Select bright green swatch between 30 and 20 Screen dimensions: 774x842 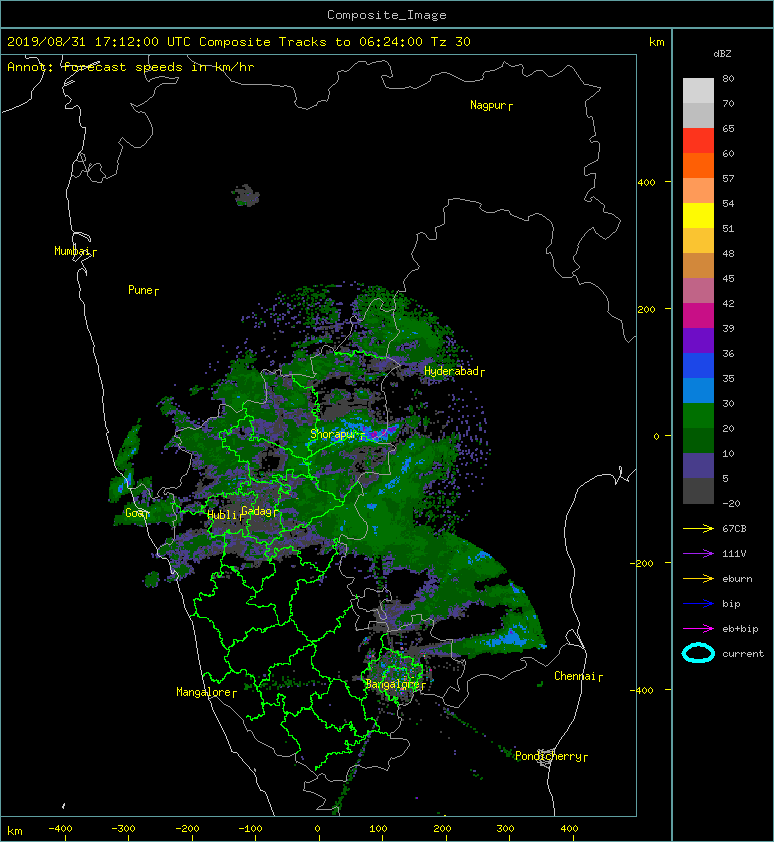pos(698,416)
